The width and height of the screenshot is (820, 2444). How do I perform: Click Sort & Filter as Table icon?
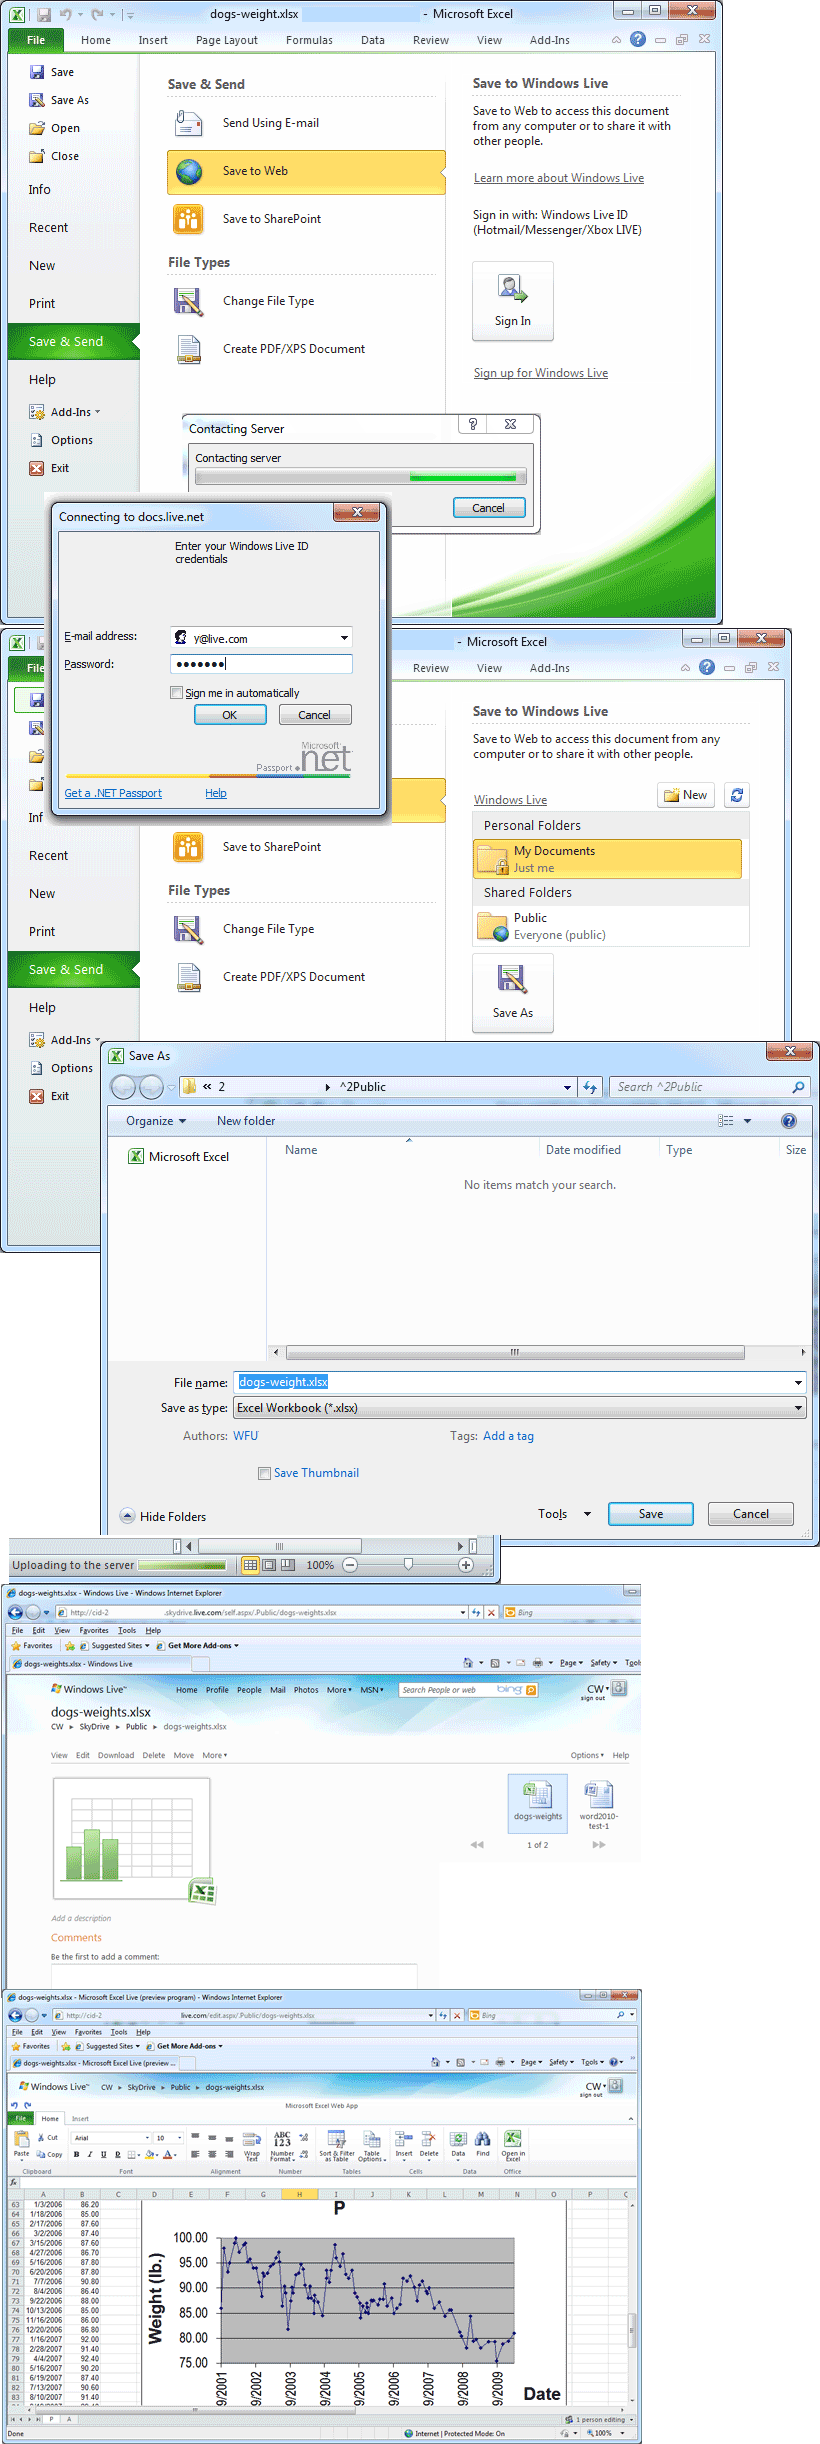[337, 2139]
